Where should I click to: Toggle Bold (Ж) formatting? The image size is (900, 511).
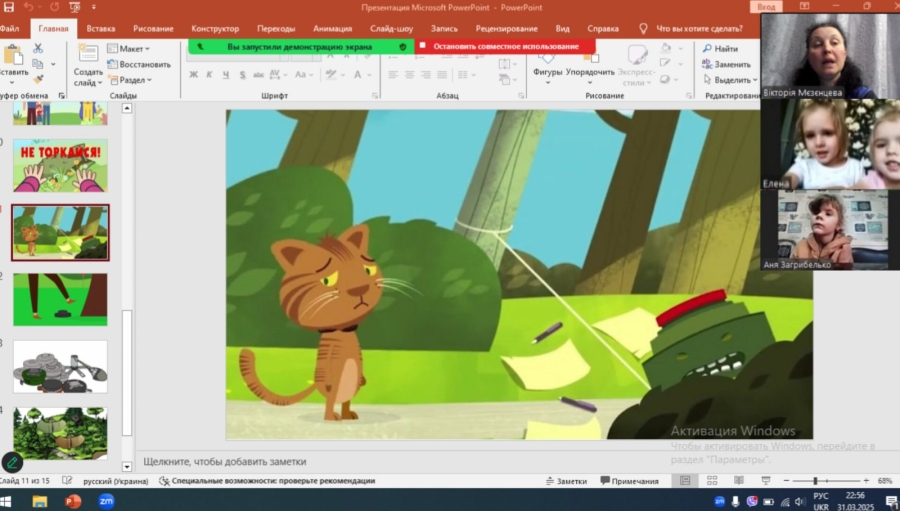193,75
